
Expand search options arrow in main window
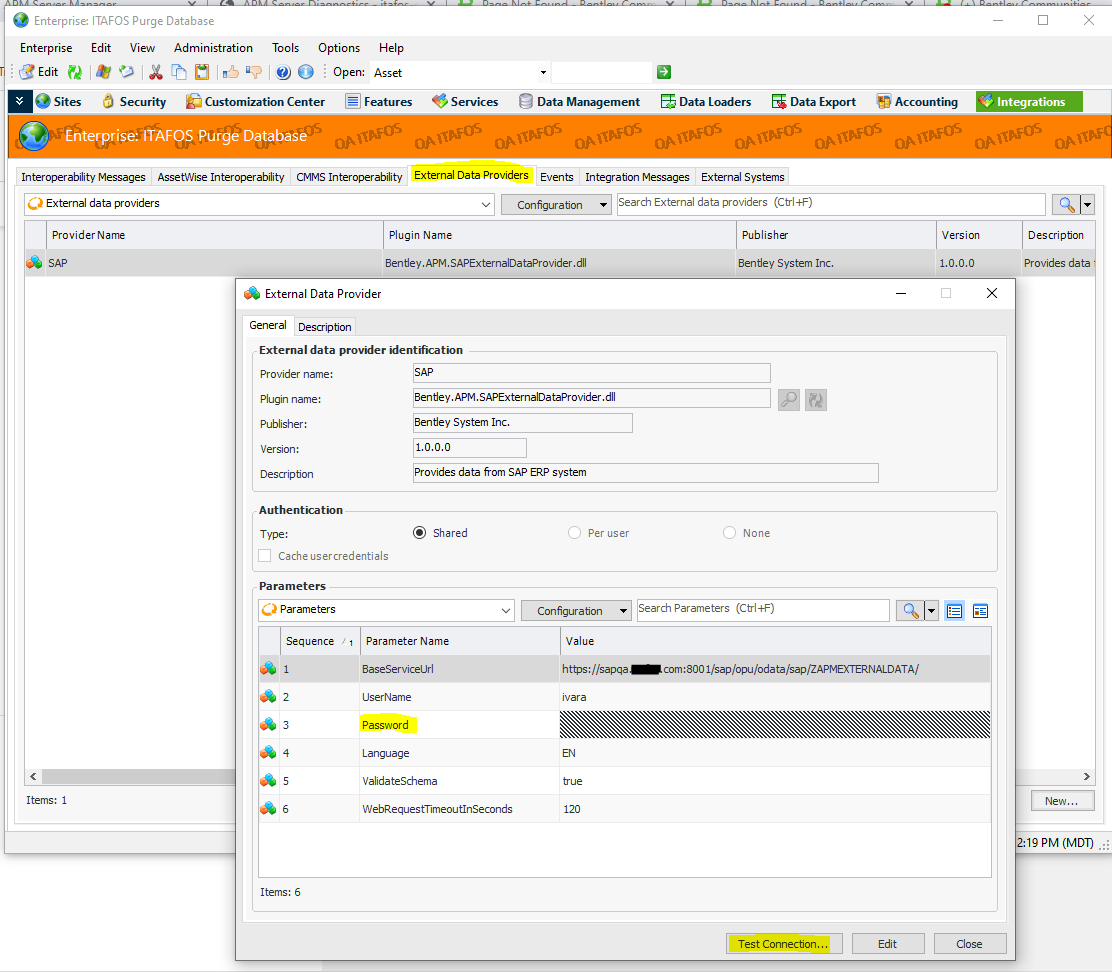pyautogui.click(x=1087, y=205)
